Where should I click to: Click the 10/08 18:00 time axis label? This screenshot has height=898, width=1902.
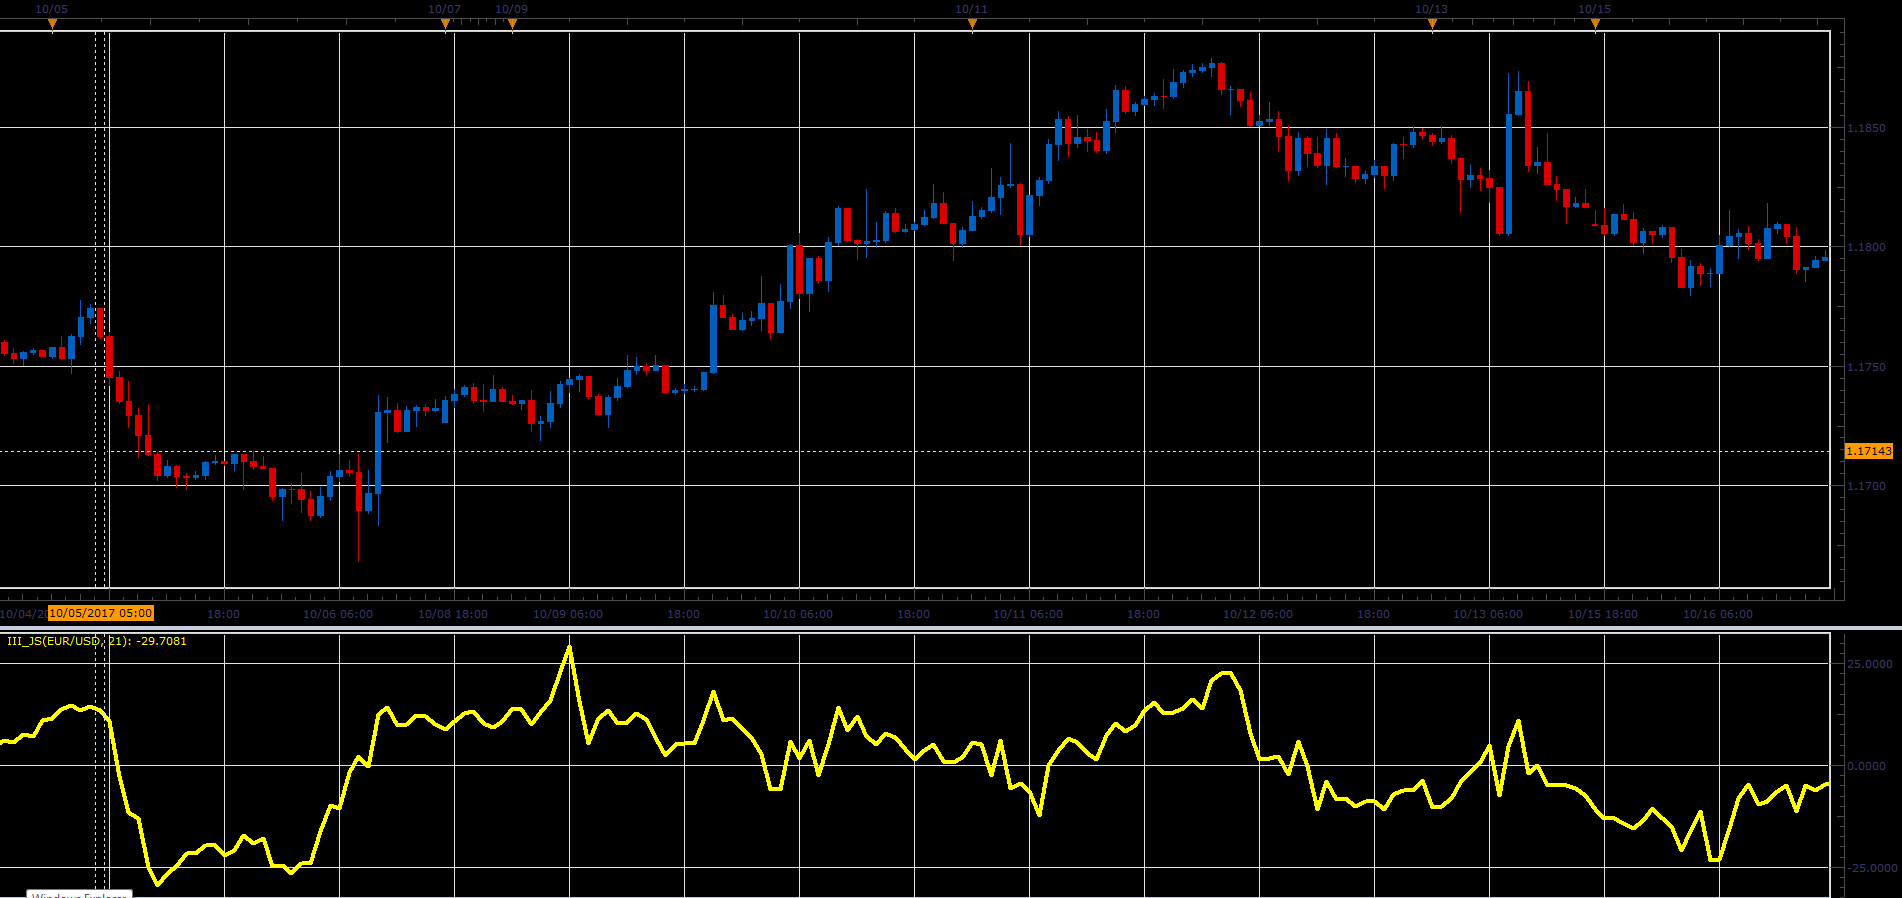[453, 614]
